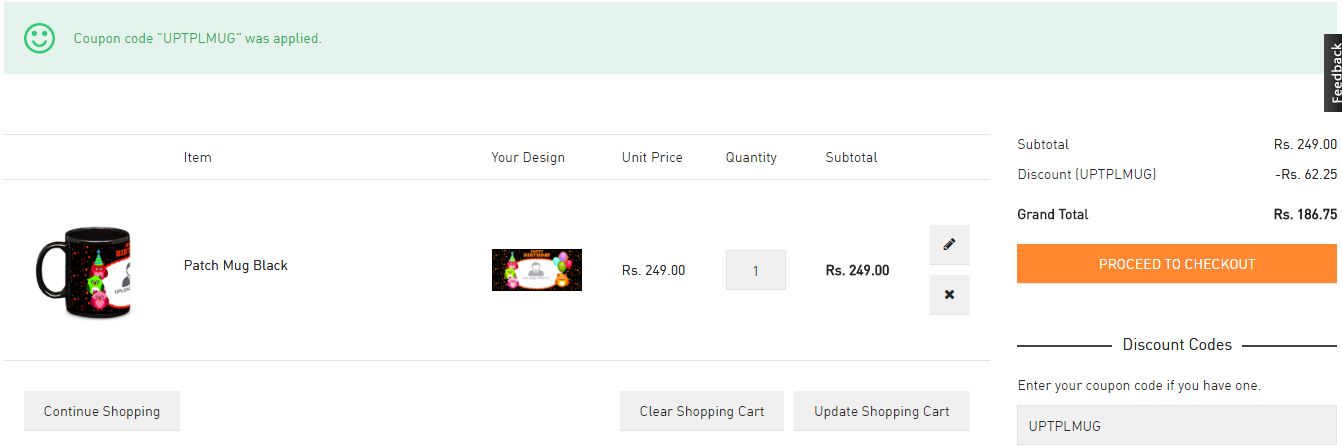
Task: Click the Patch Mug Black product image
Action: point(85,270)
